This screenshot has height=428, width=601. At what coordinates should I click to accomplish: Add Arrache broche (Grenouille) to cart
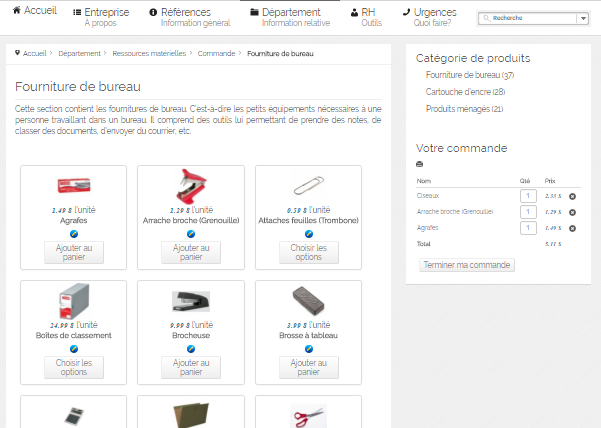191,252
